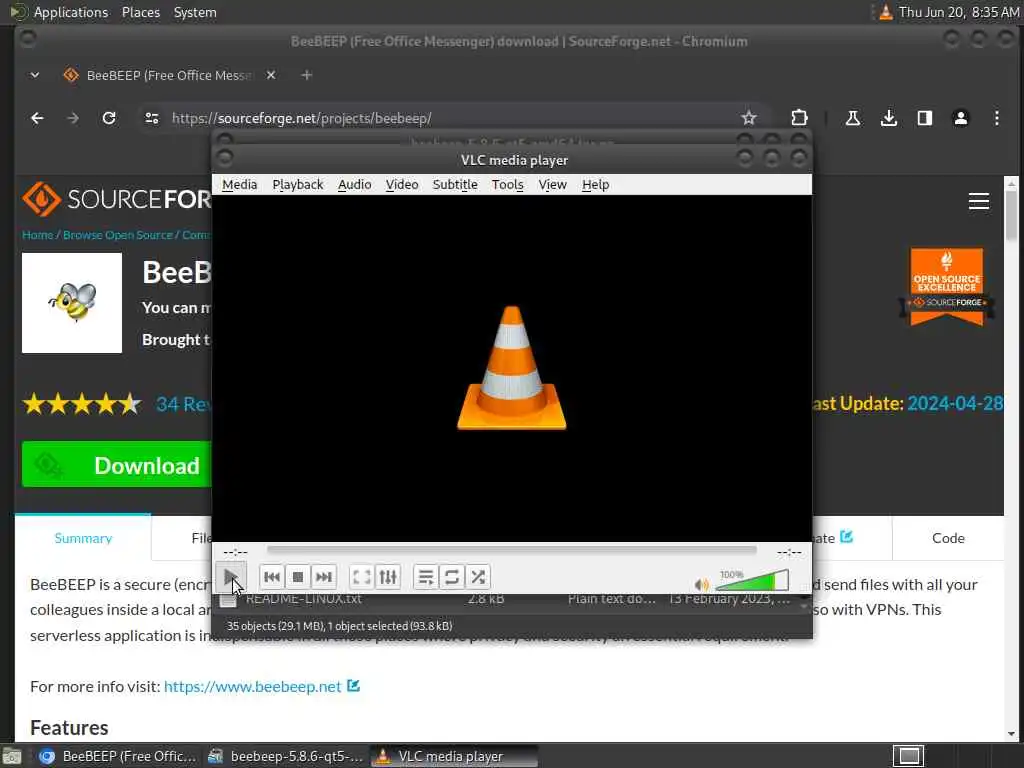
Task: Open the System menu
Action: click(195, 12)
